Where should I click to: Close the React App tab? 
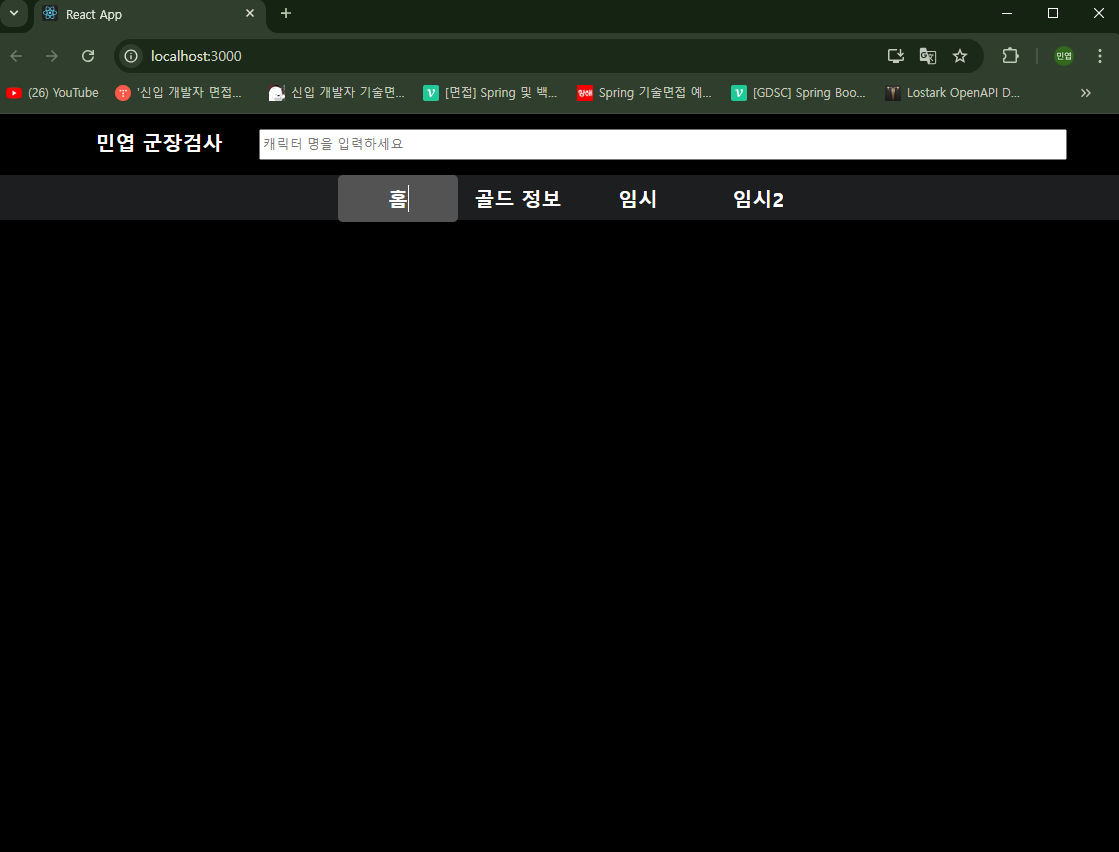[x=250, y=14]
